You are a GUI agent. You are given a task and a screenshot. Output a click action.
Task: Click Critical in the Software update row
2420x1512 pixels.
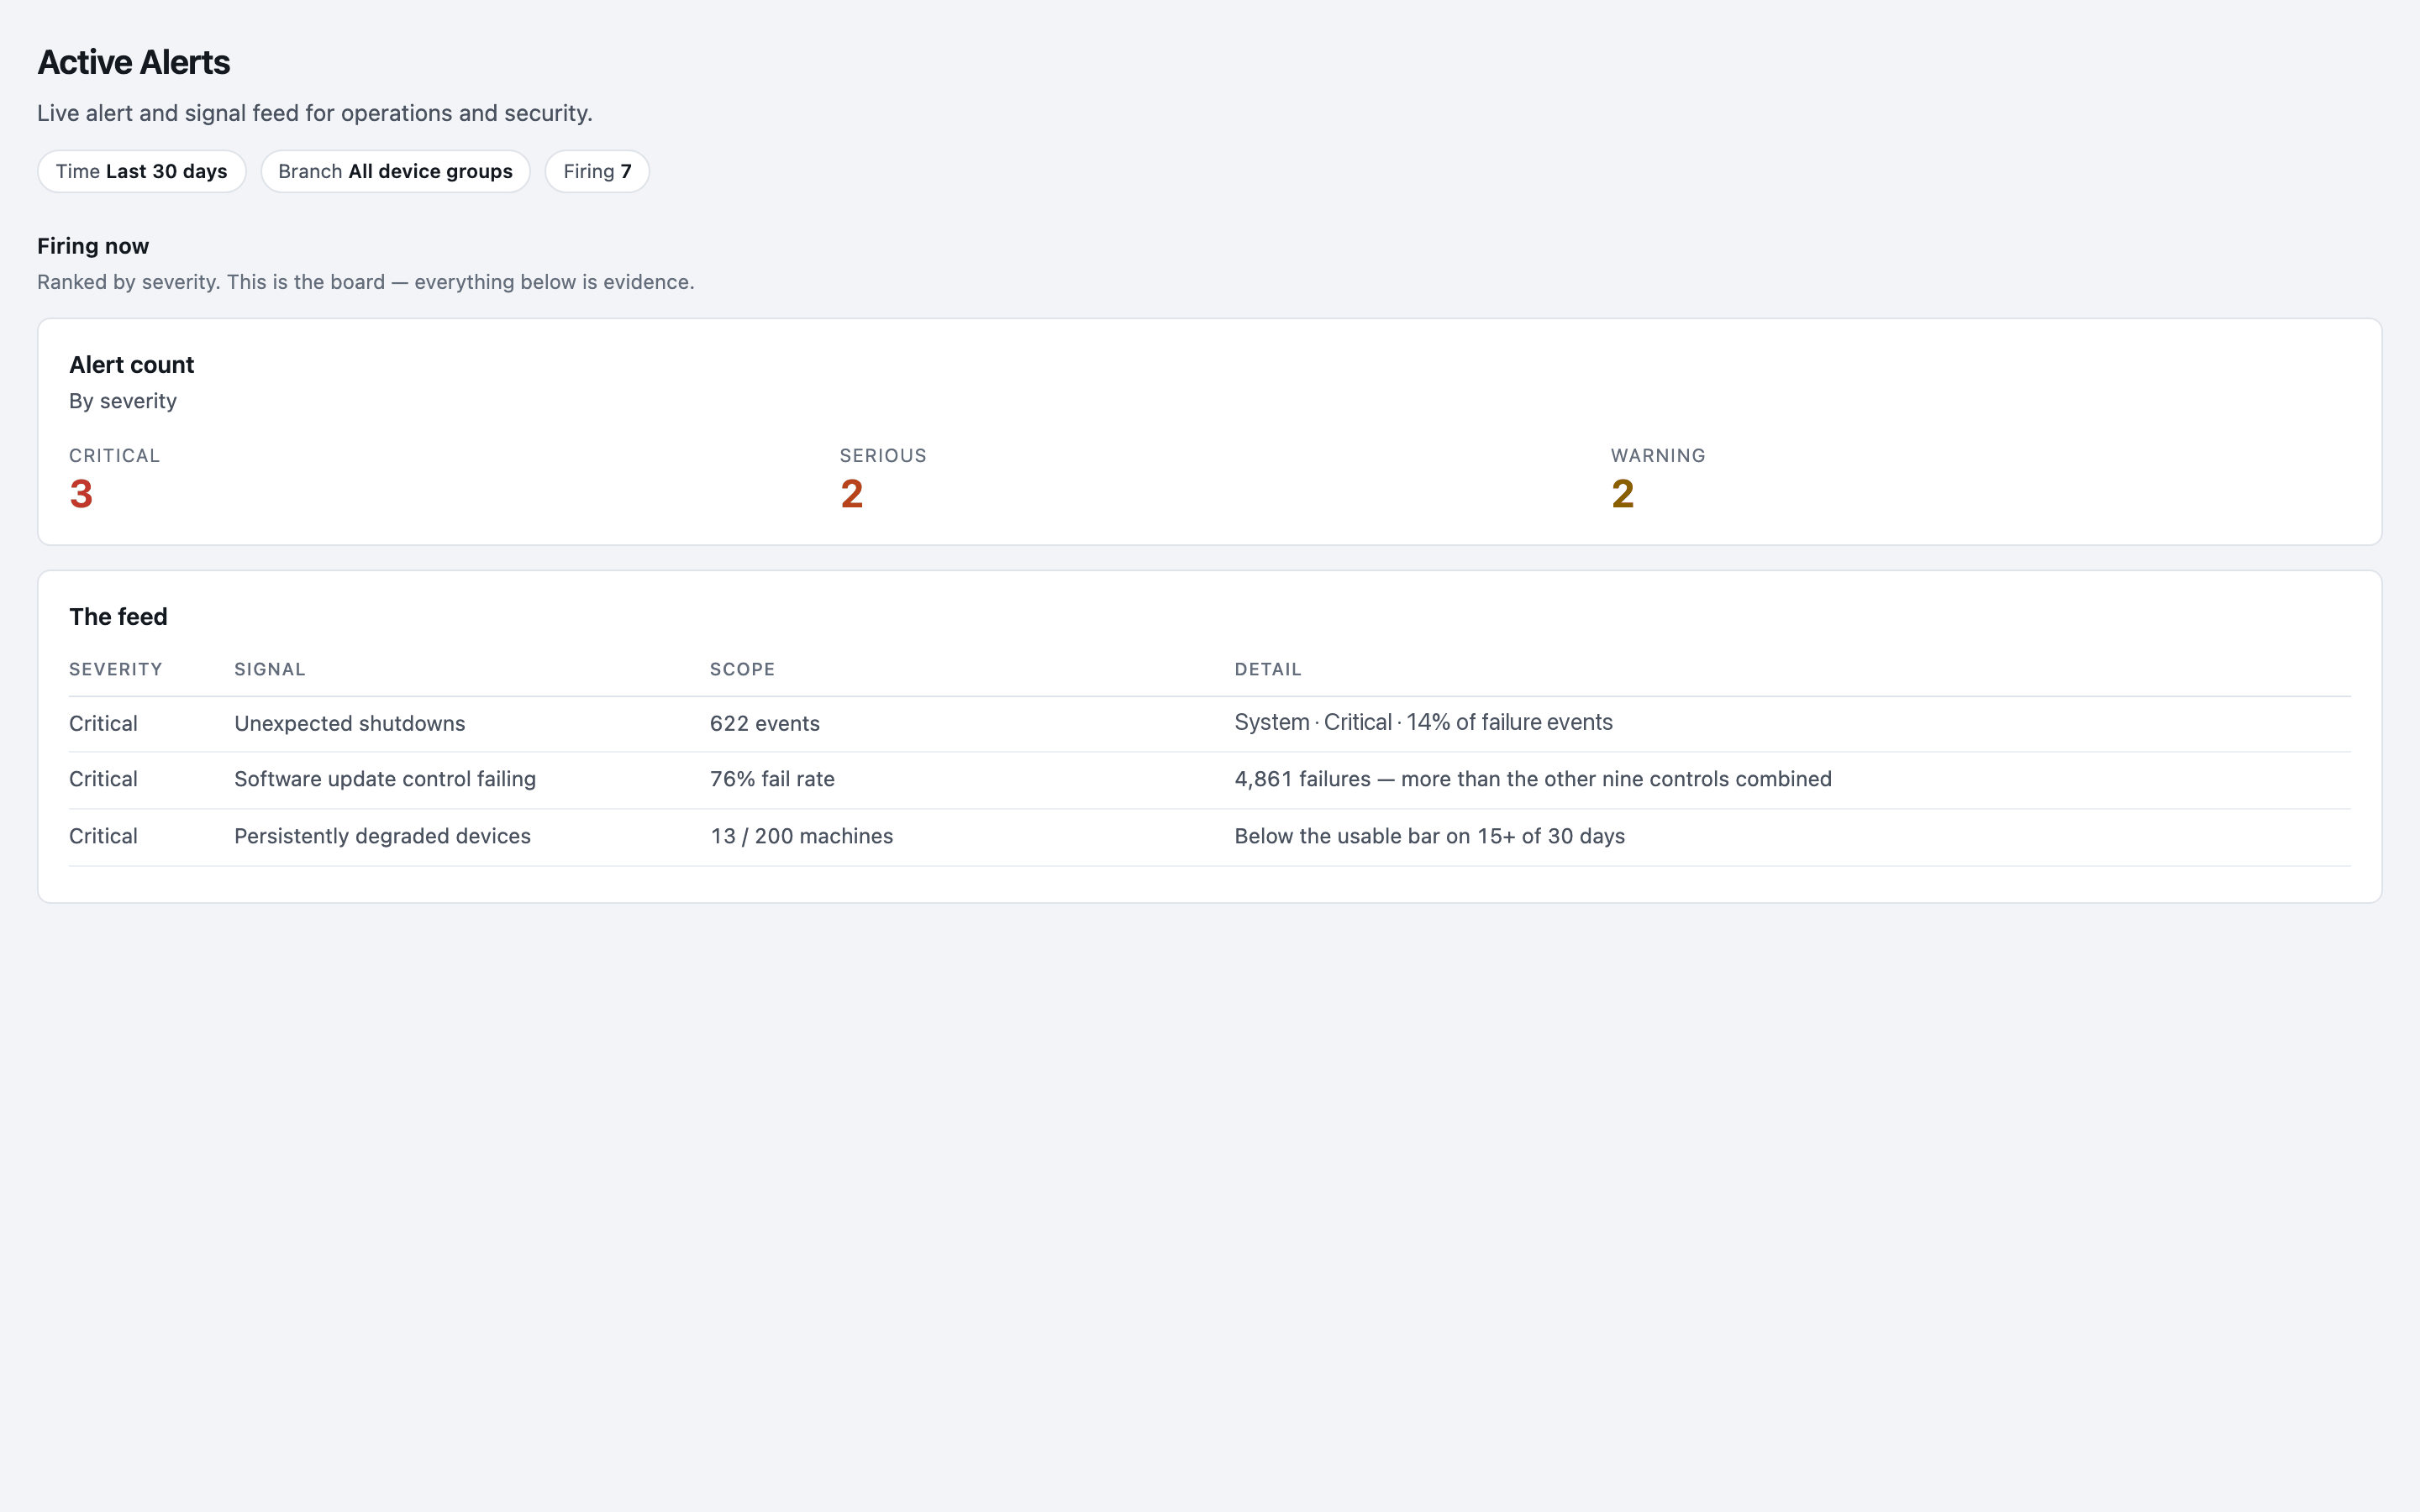click(103, 779)
